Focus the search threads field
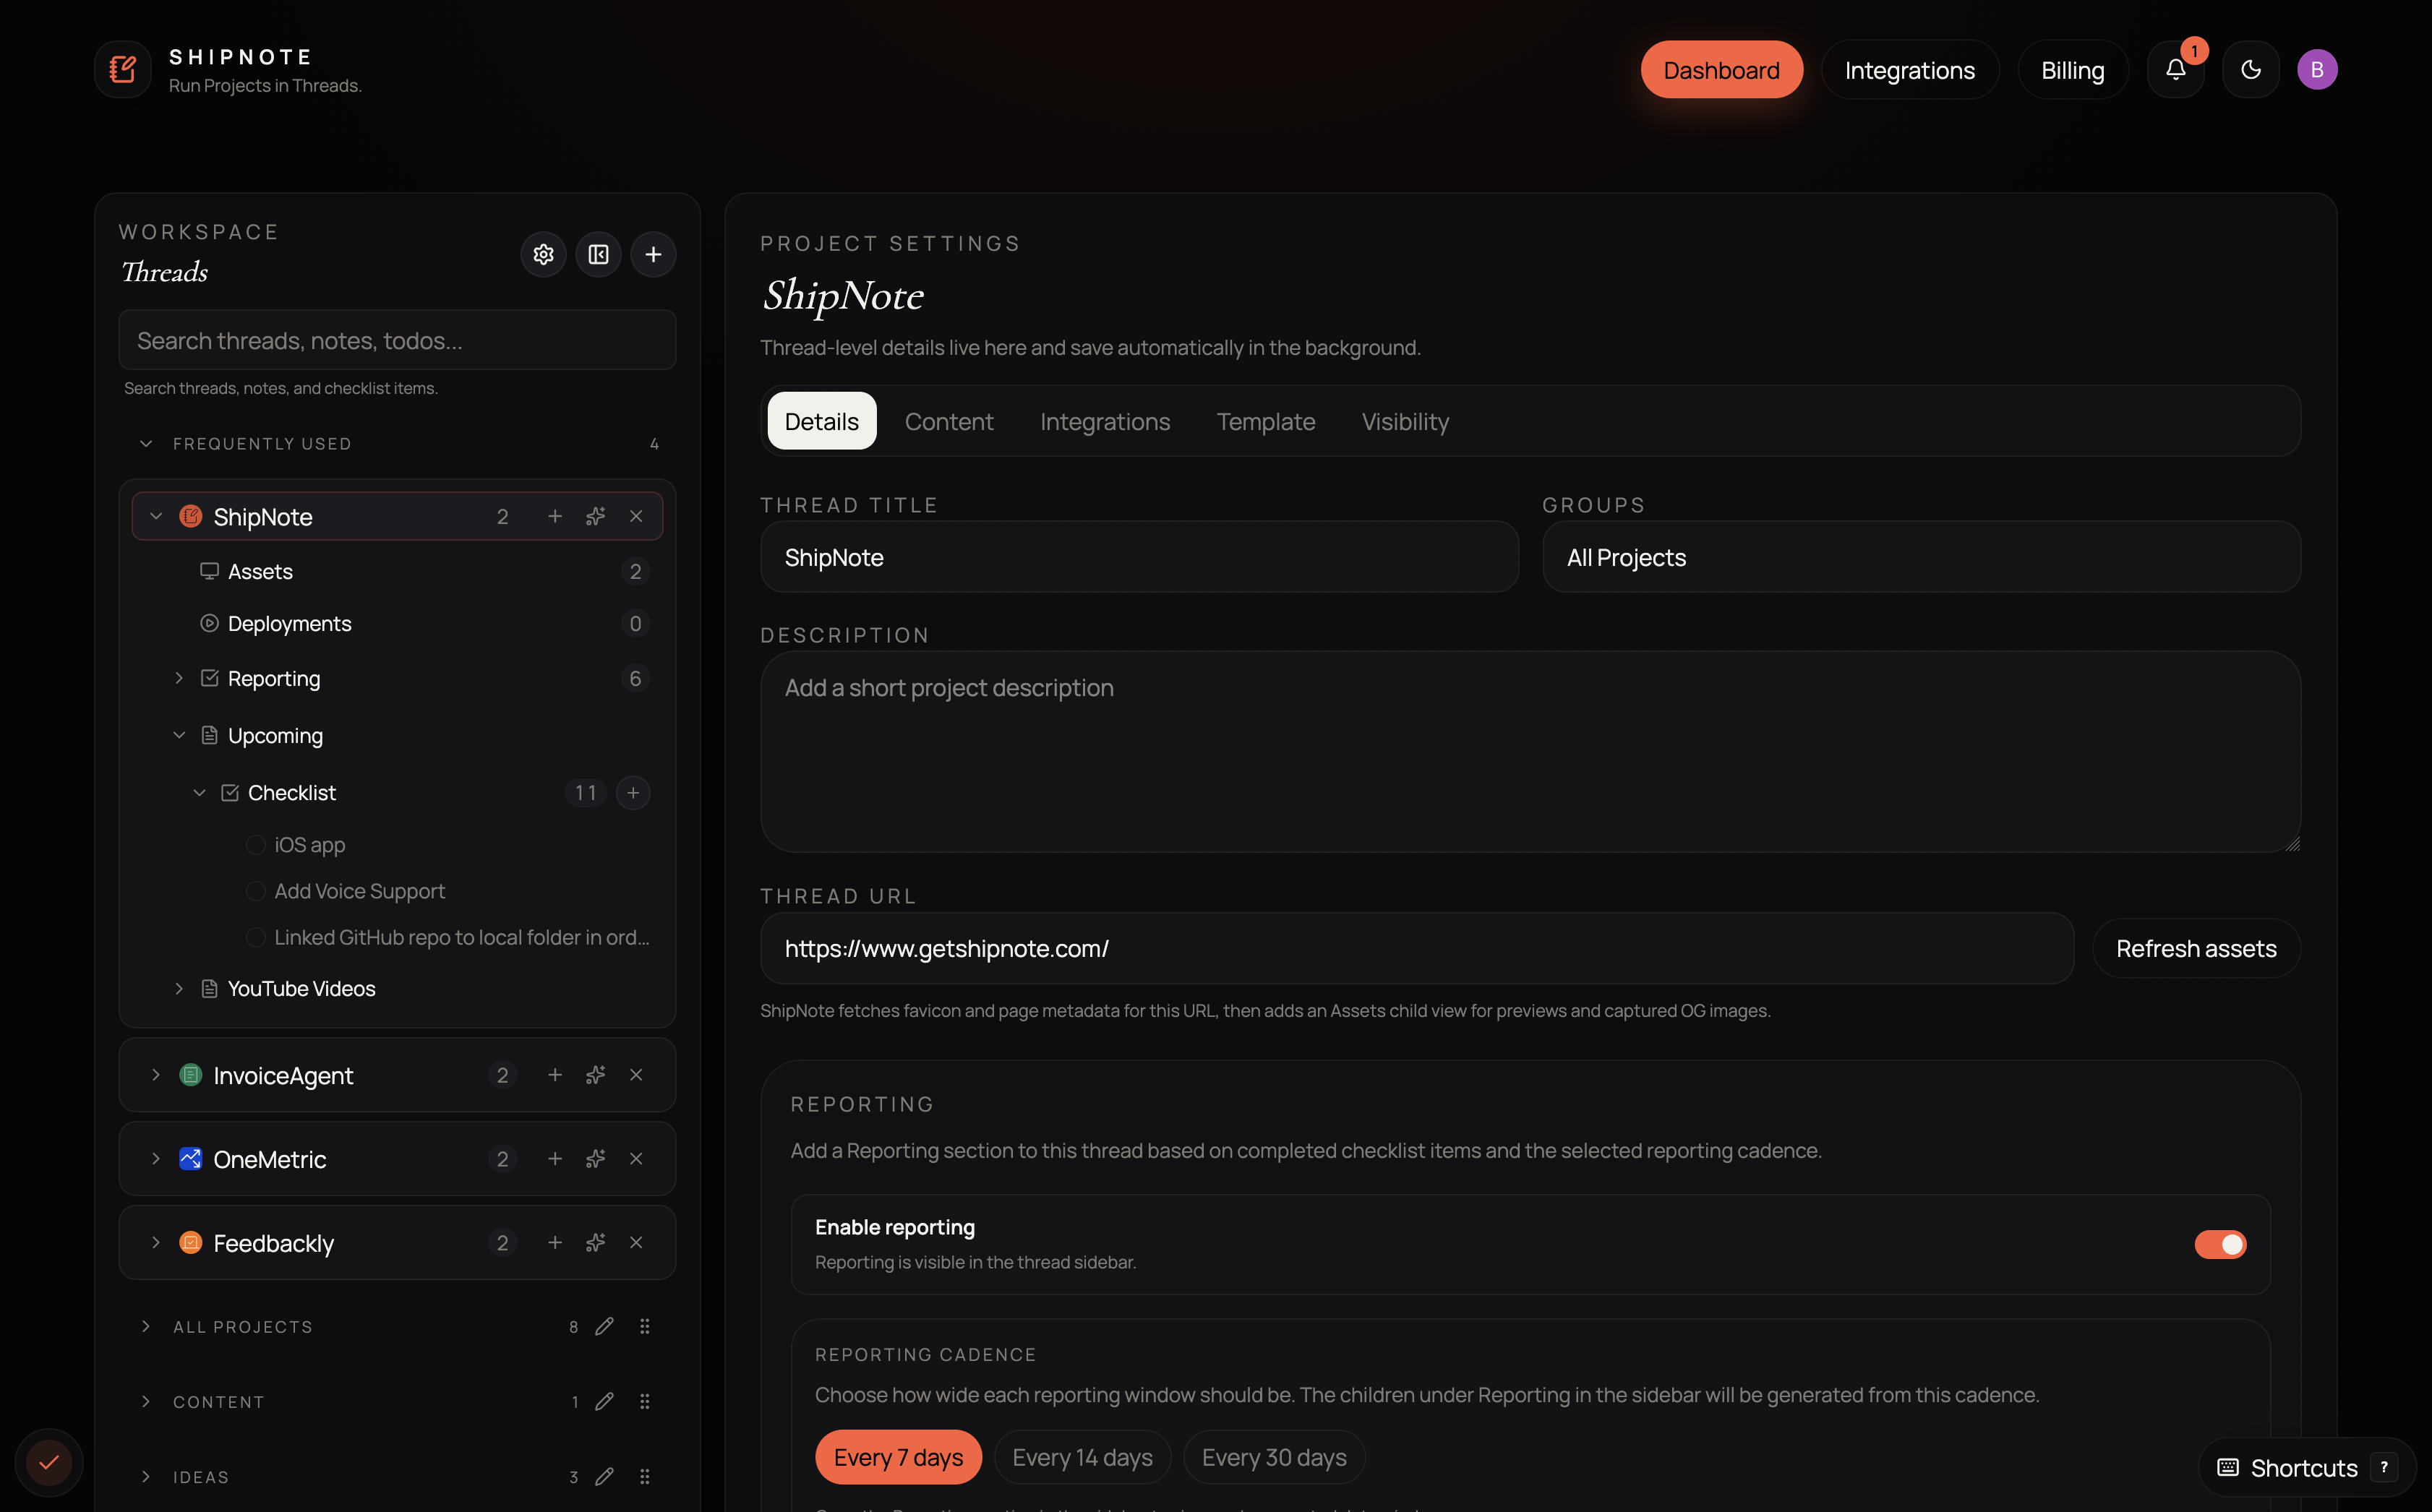Viewport: 2432px width, 1512px height. point(397,340)
